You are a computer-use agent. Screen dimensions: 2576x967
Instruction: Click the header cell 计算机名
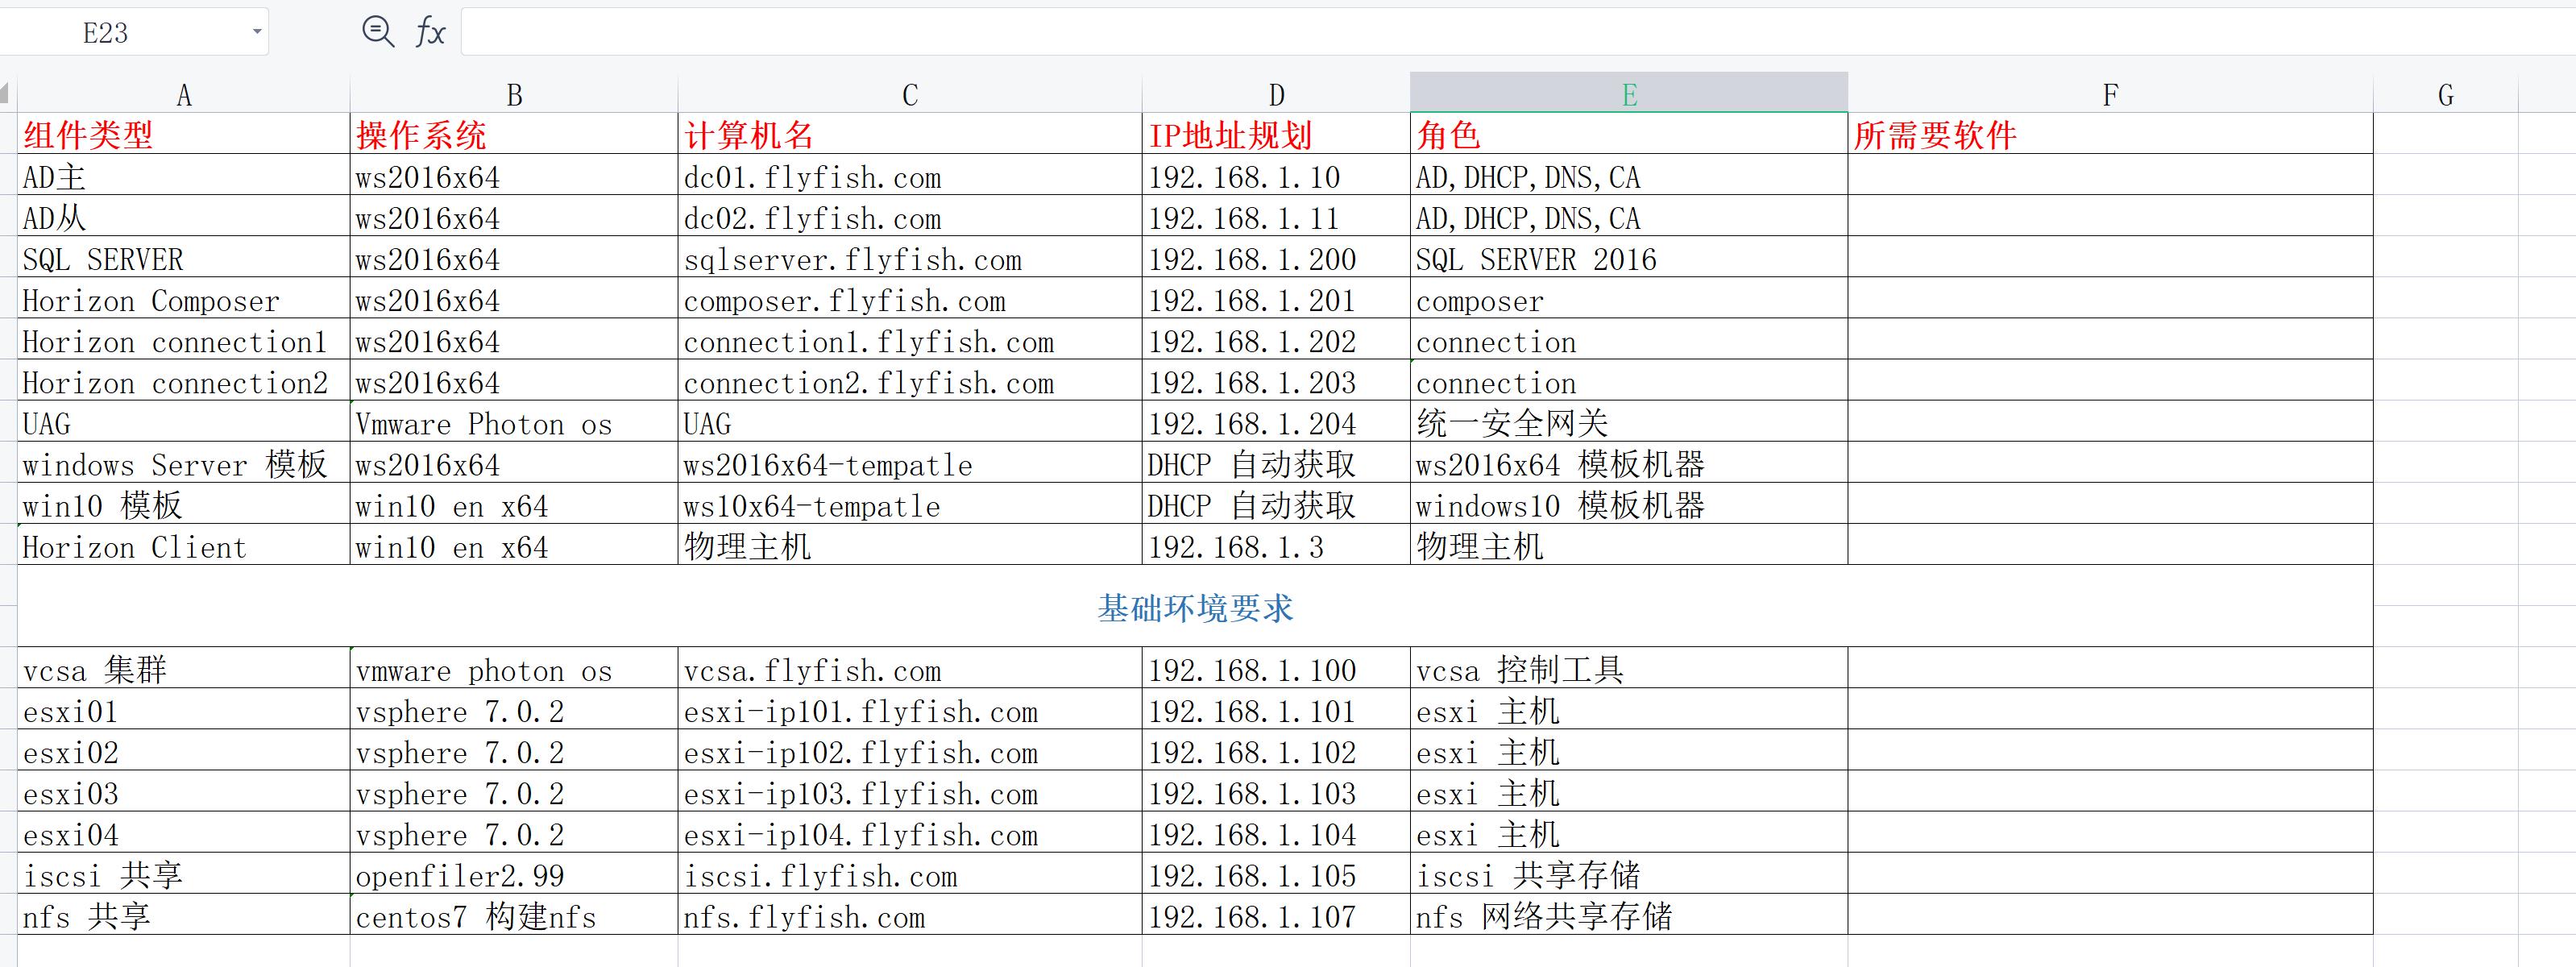pos(910,134)
